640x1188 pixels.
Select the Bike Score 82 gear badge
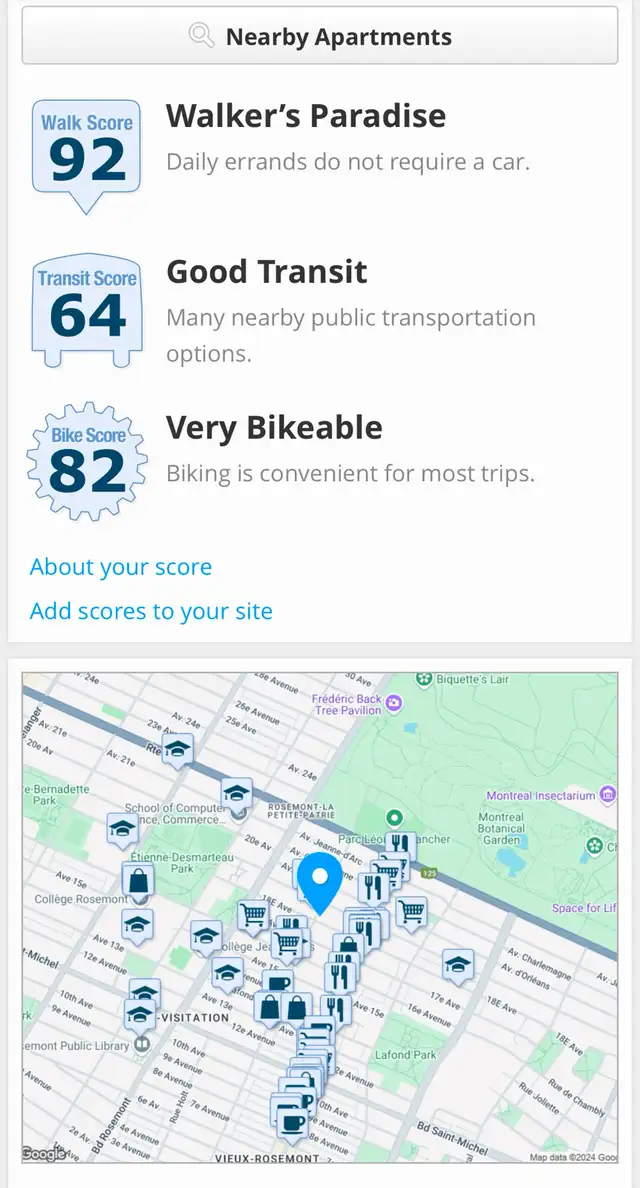[x=86, y=461]
